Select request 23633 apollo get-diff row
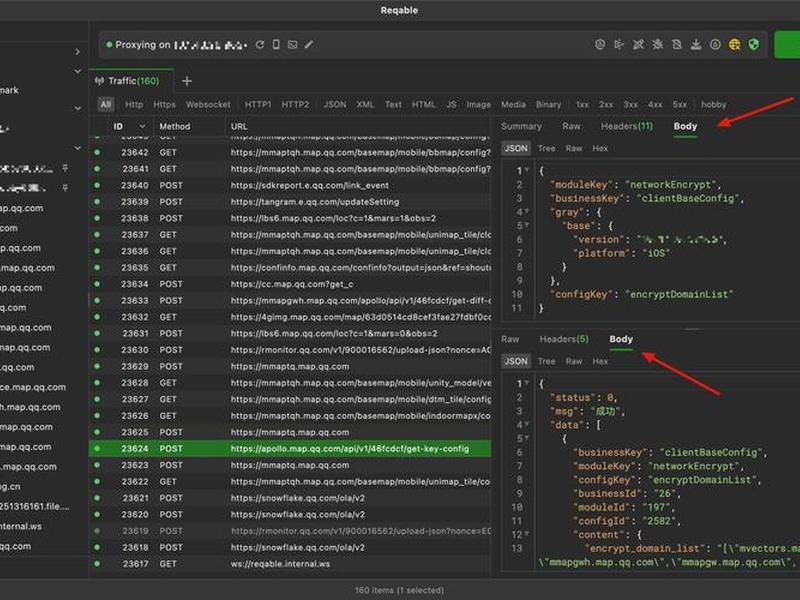The image size is (800, 600). [290, 301]
